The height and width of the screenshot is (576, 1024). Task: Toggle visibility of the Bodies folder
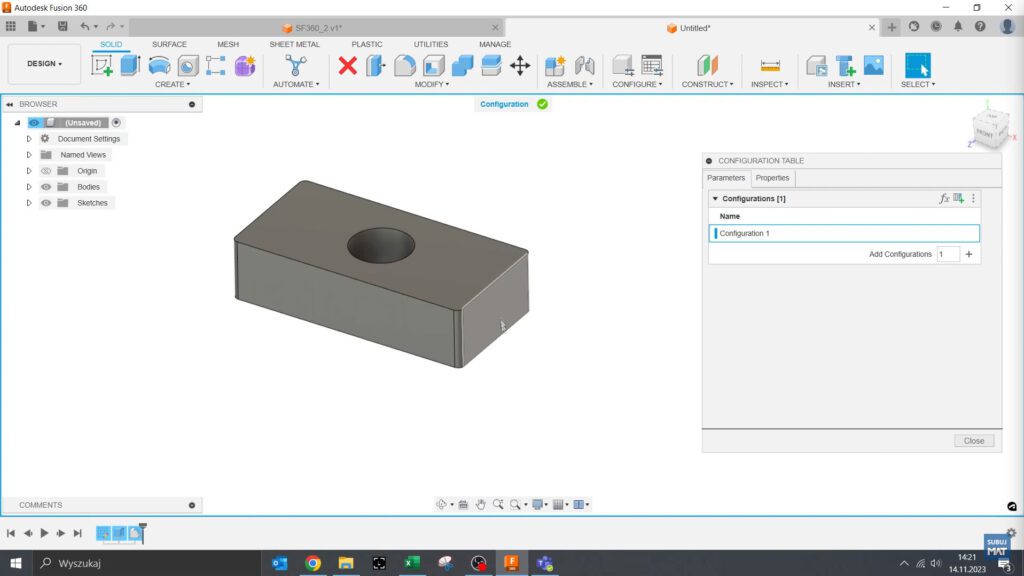[47, 187]
